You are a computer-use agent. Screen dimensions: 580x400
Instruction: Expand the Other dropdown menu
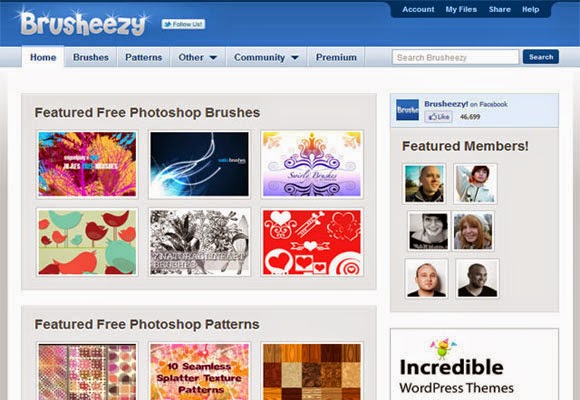pyautogui.click(x=198, y=57)
